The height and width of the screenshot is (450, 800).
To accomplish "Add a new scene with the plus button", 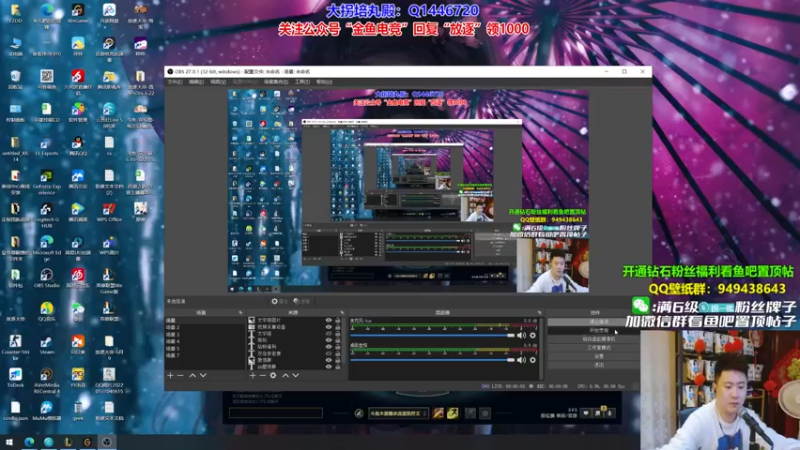I will tap(170, 376).
